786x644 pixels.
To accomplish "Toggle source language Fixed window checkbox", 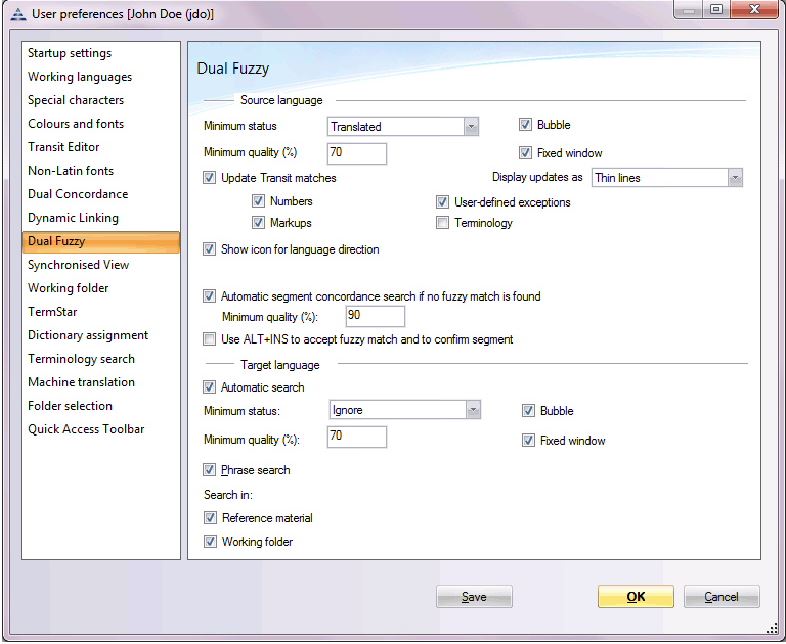I will point(525,152).
